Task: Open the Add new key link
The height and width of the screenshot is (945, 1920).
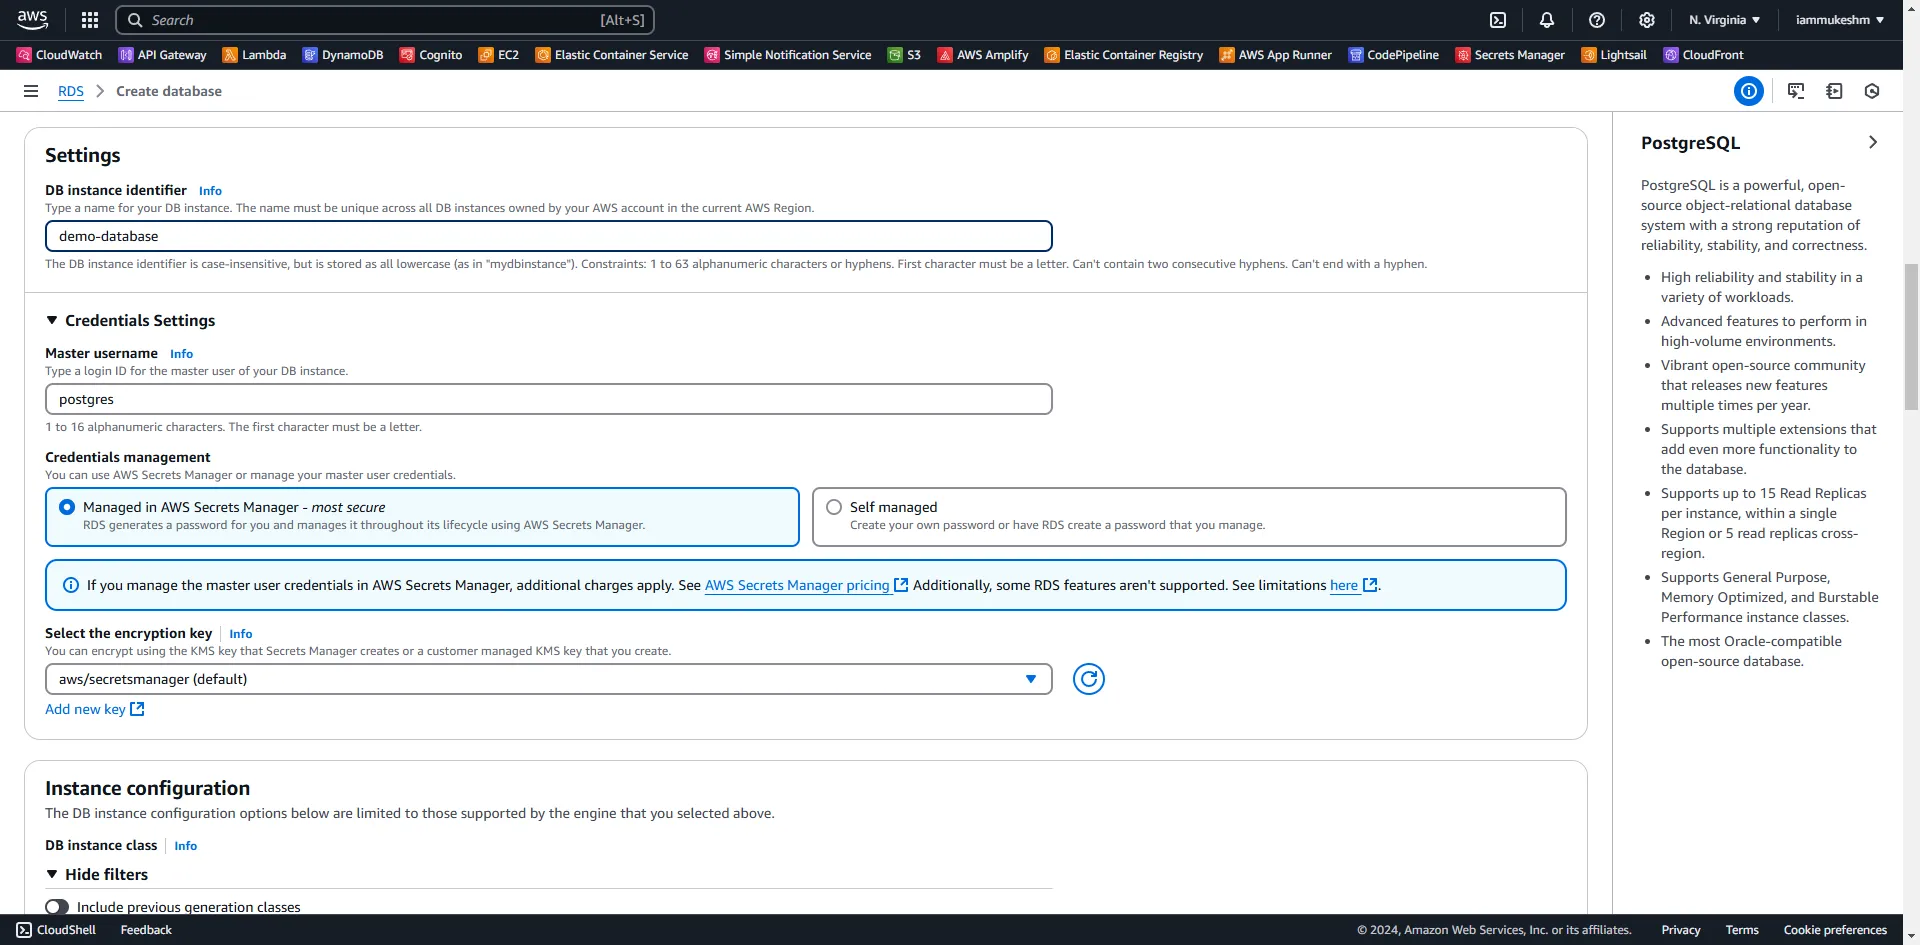Action: pyautogui.click(x=86, y=708)
